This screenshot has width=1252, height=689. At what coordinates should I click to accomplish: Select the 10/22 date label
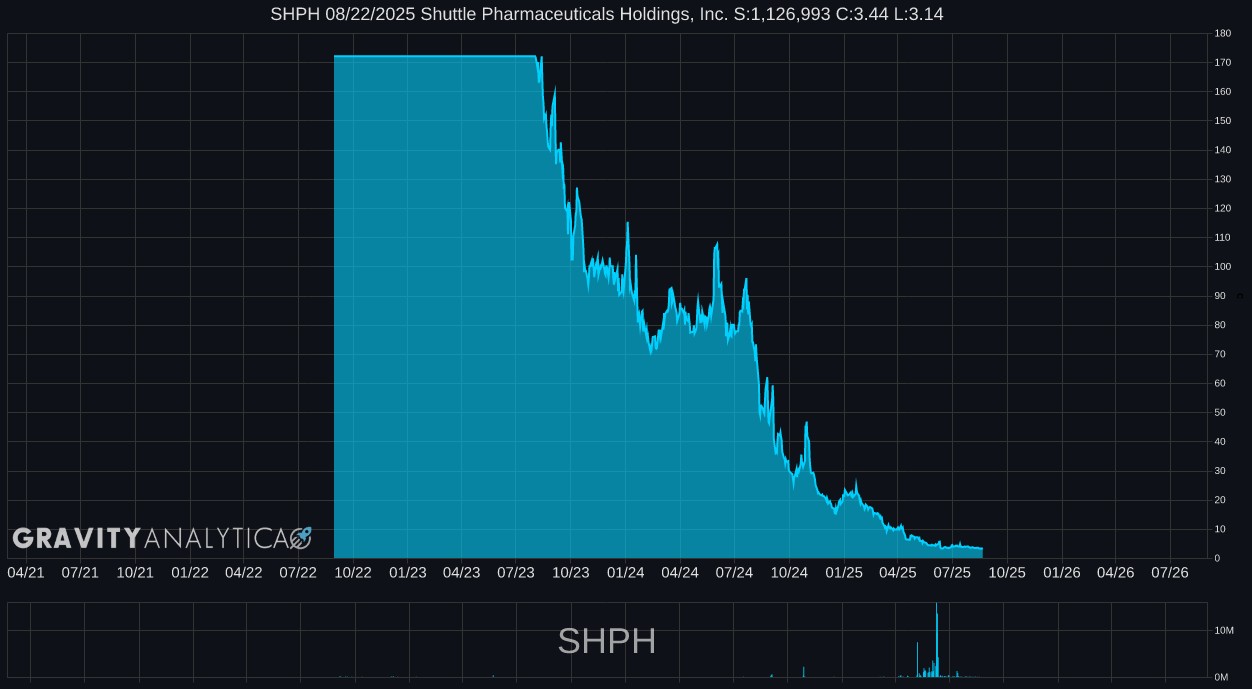coord(353,572)
